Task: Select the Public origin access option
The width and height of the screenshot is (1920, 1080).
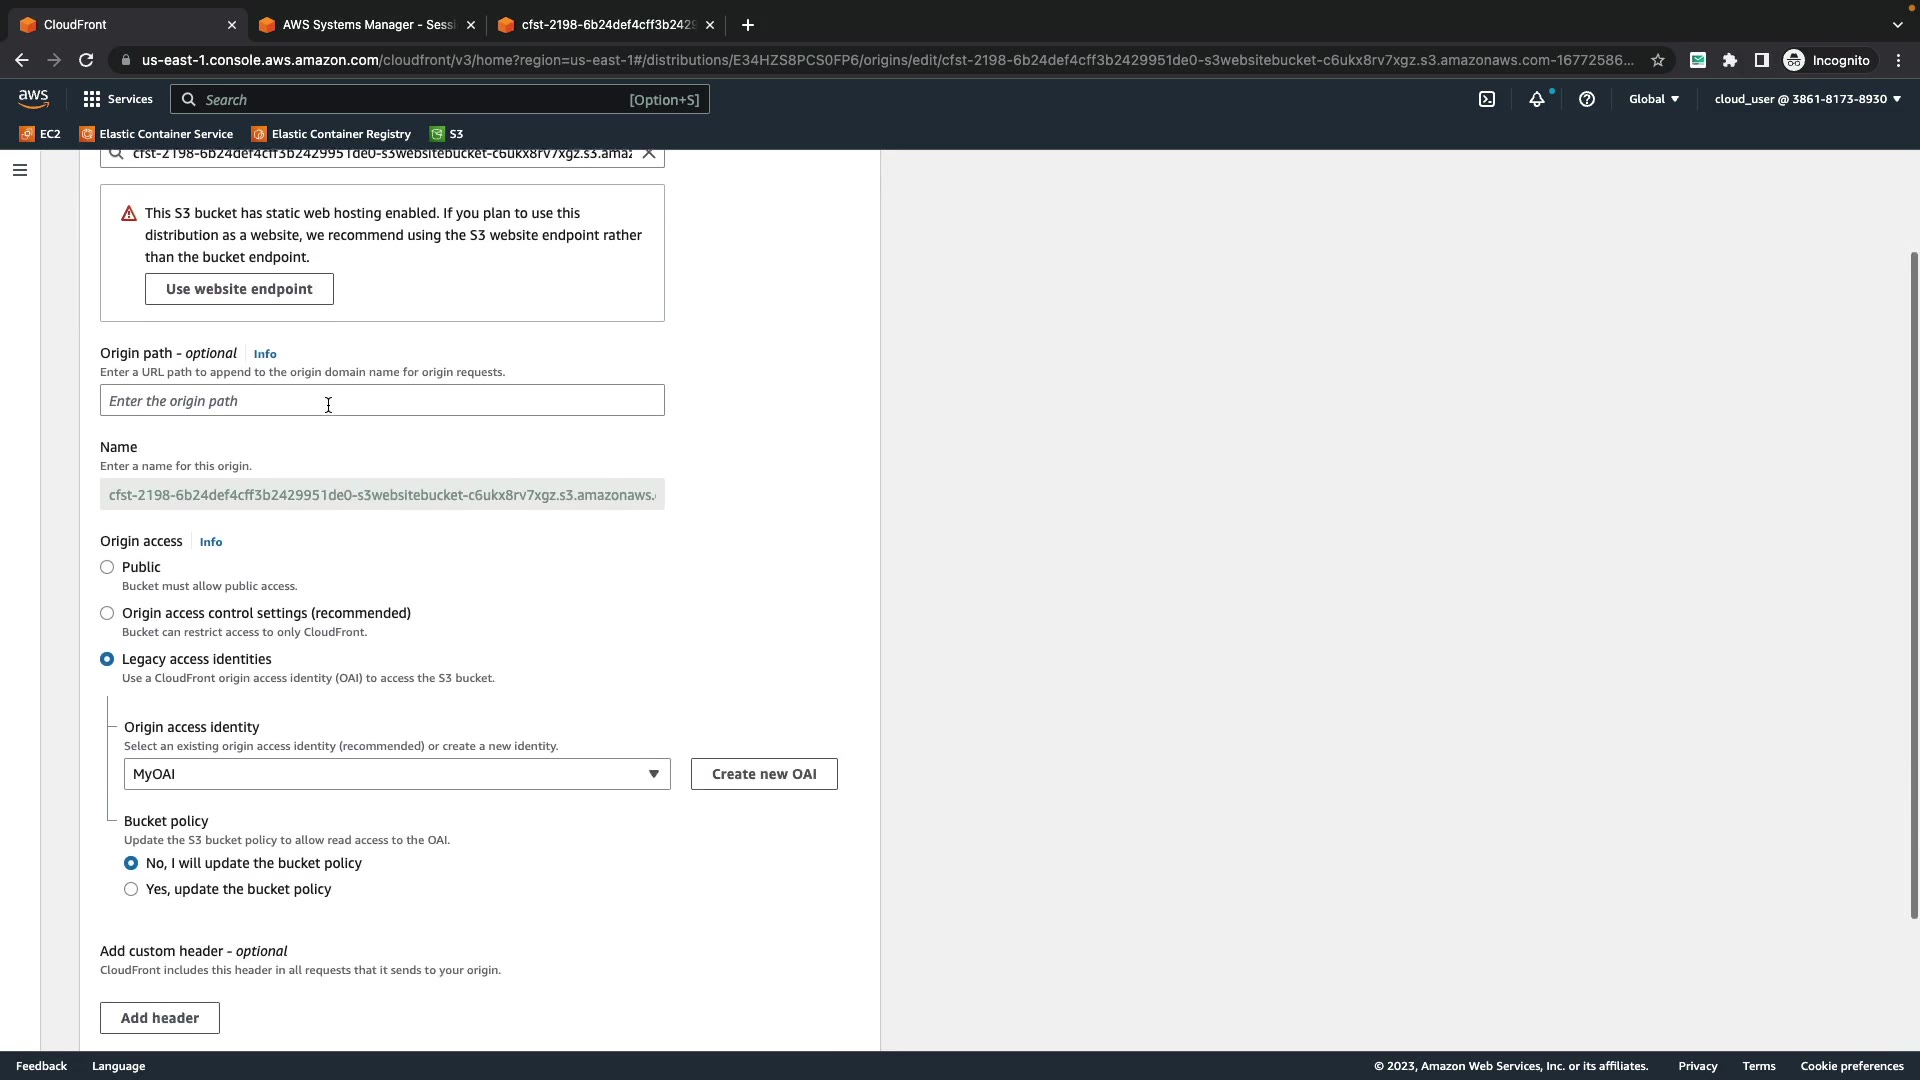Action: click(x=107, y=567)
